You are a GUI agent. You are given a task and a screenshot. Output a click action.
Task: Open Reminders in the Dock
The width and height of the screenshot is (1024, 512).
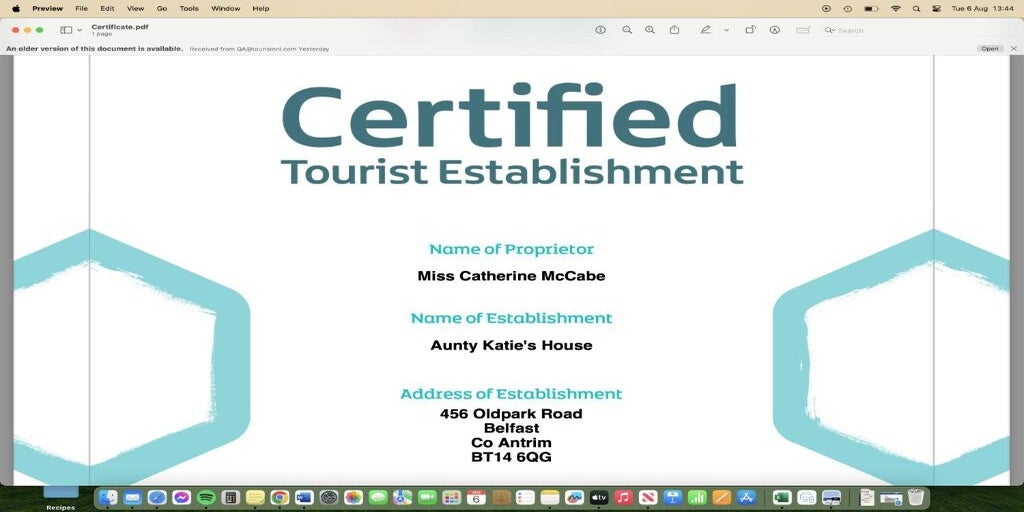point(525,498)
